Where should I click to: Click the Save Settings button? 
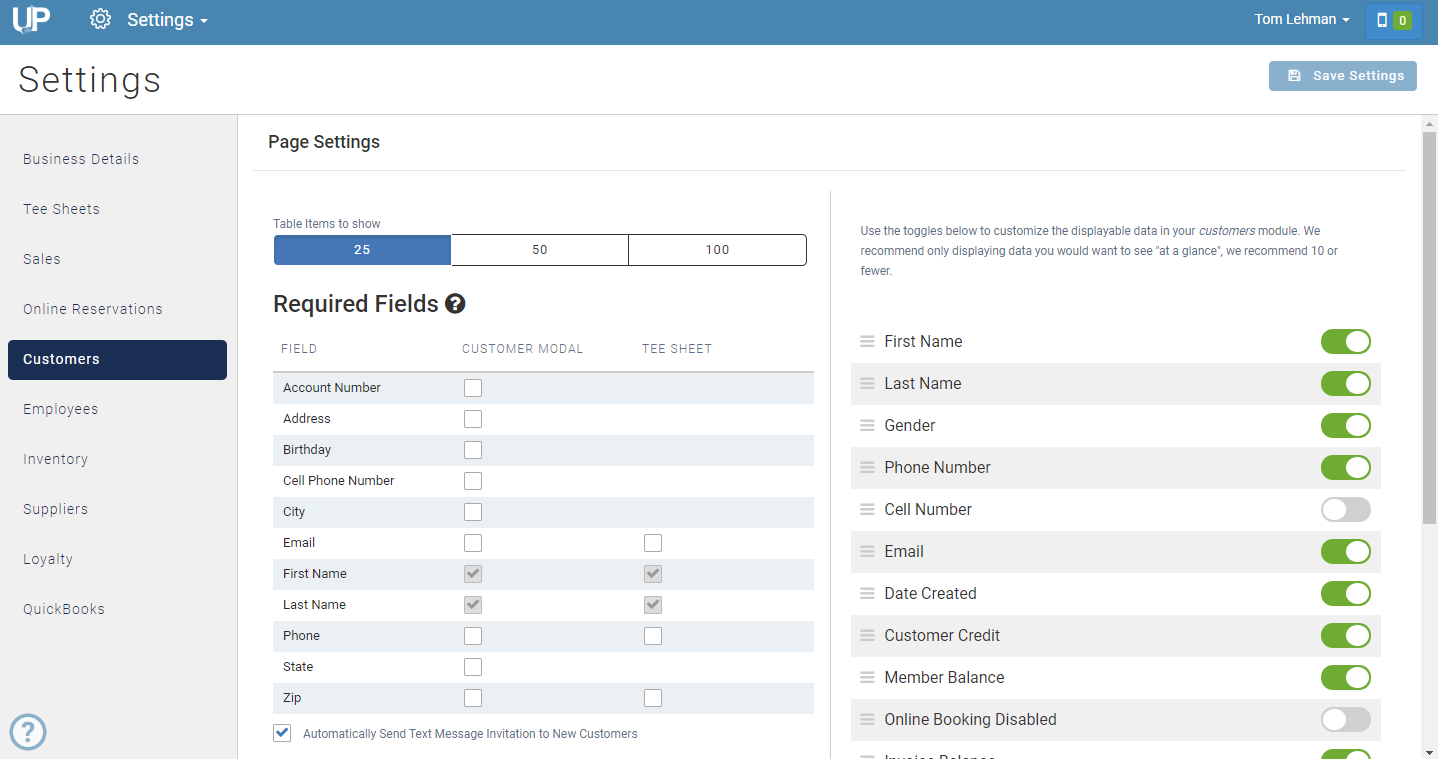coord(1342,76)
